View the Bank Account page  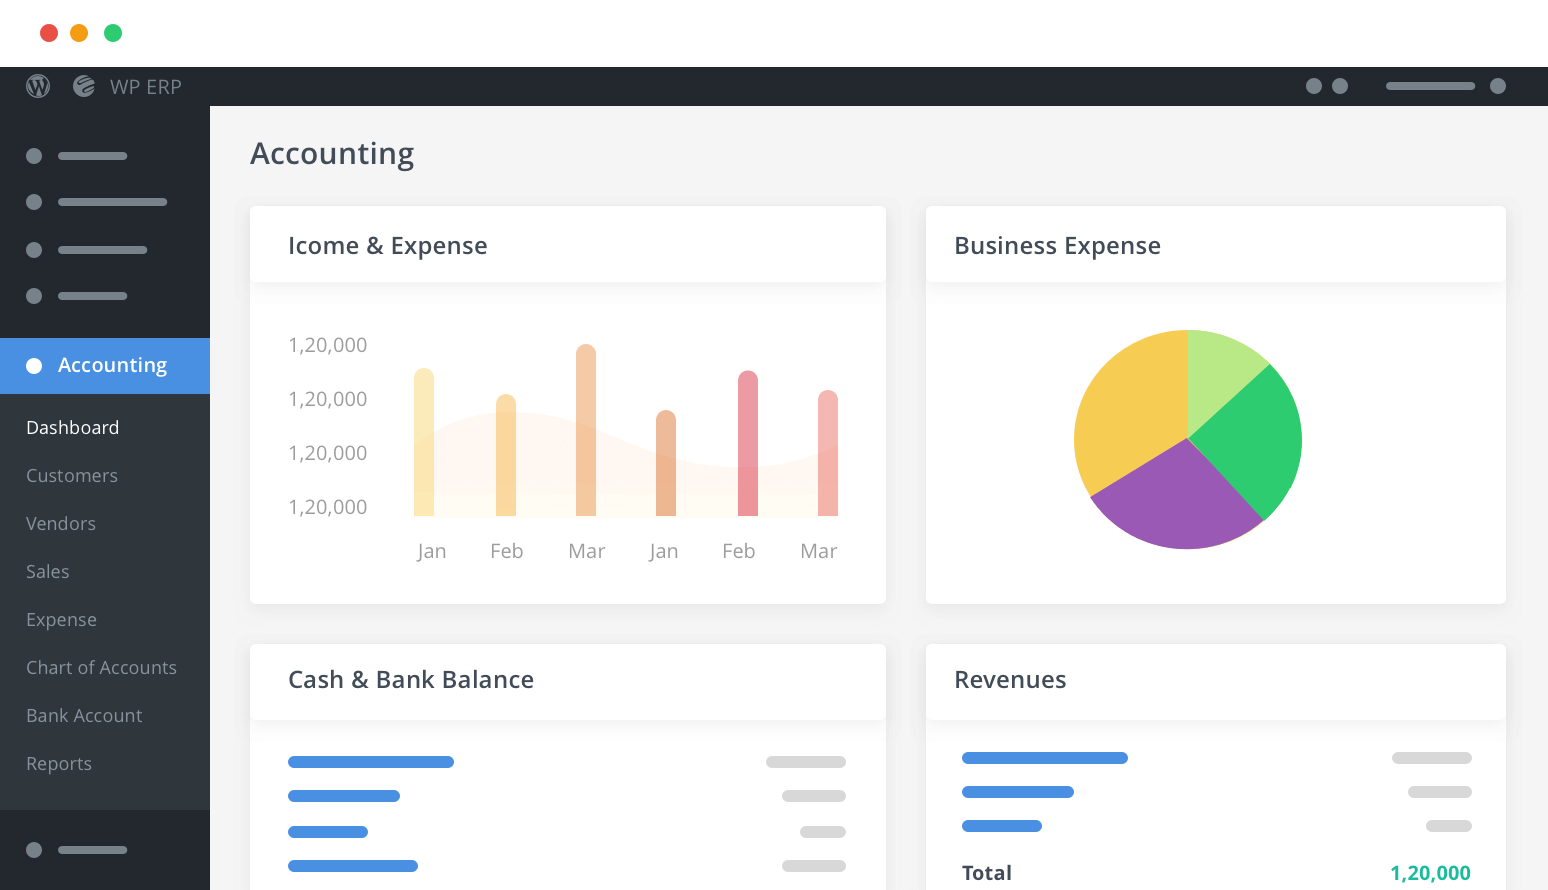tap(83, 715)
